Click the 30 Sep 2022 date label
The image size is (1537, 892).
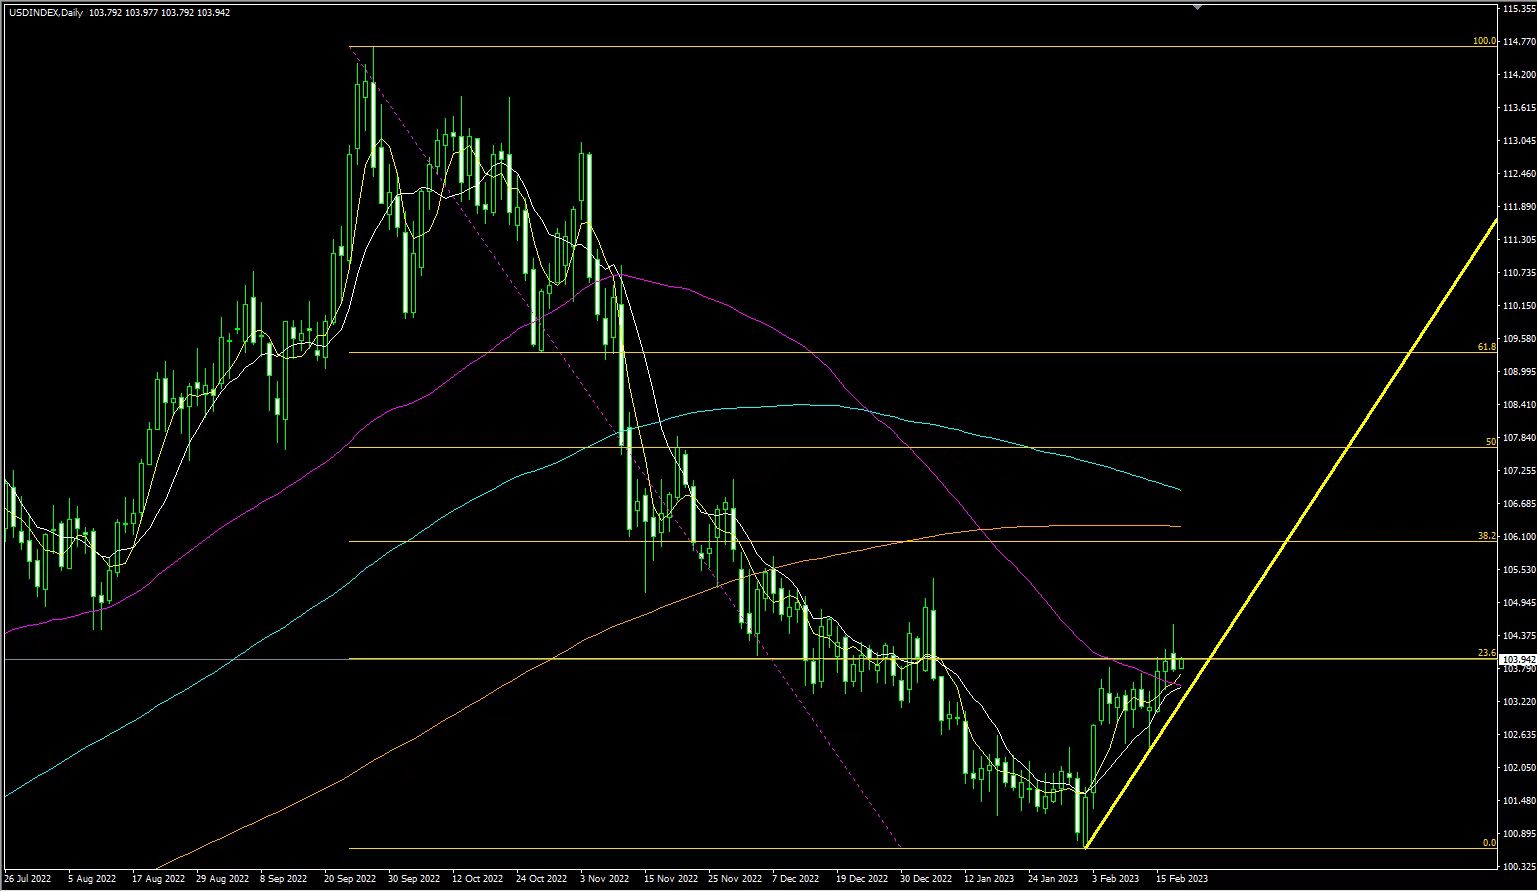point(413,880)
